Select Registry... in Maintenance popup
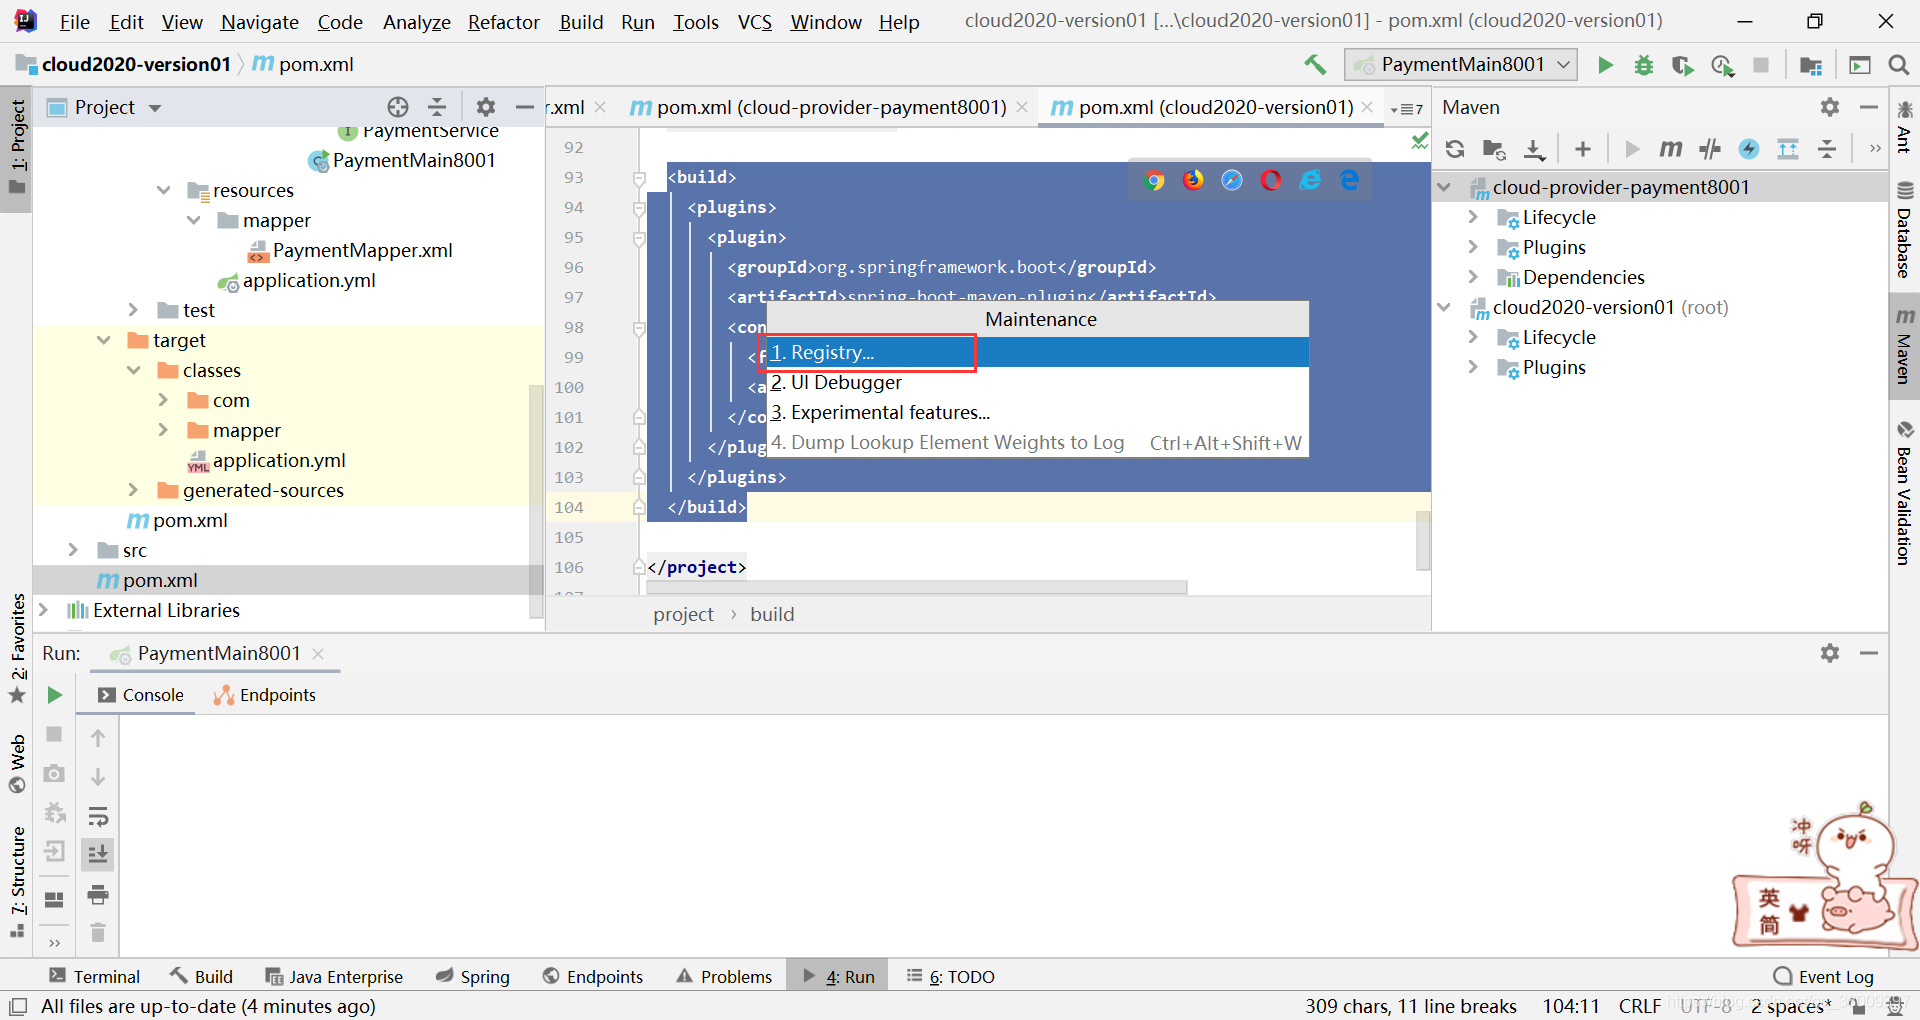The image size is (1920, 1020). tap(1038, 352)
